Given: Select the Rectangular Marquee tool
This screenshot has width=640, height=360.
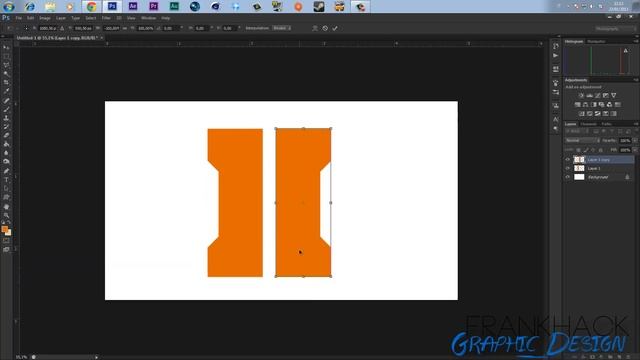Looking at the screenshot, I should 6,56.
